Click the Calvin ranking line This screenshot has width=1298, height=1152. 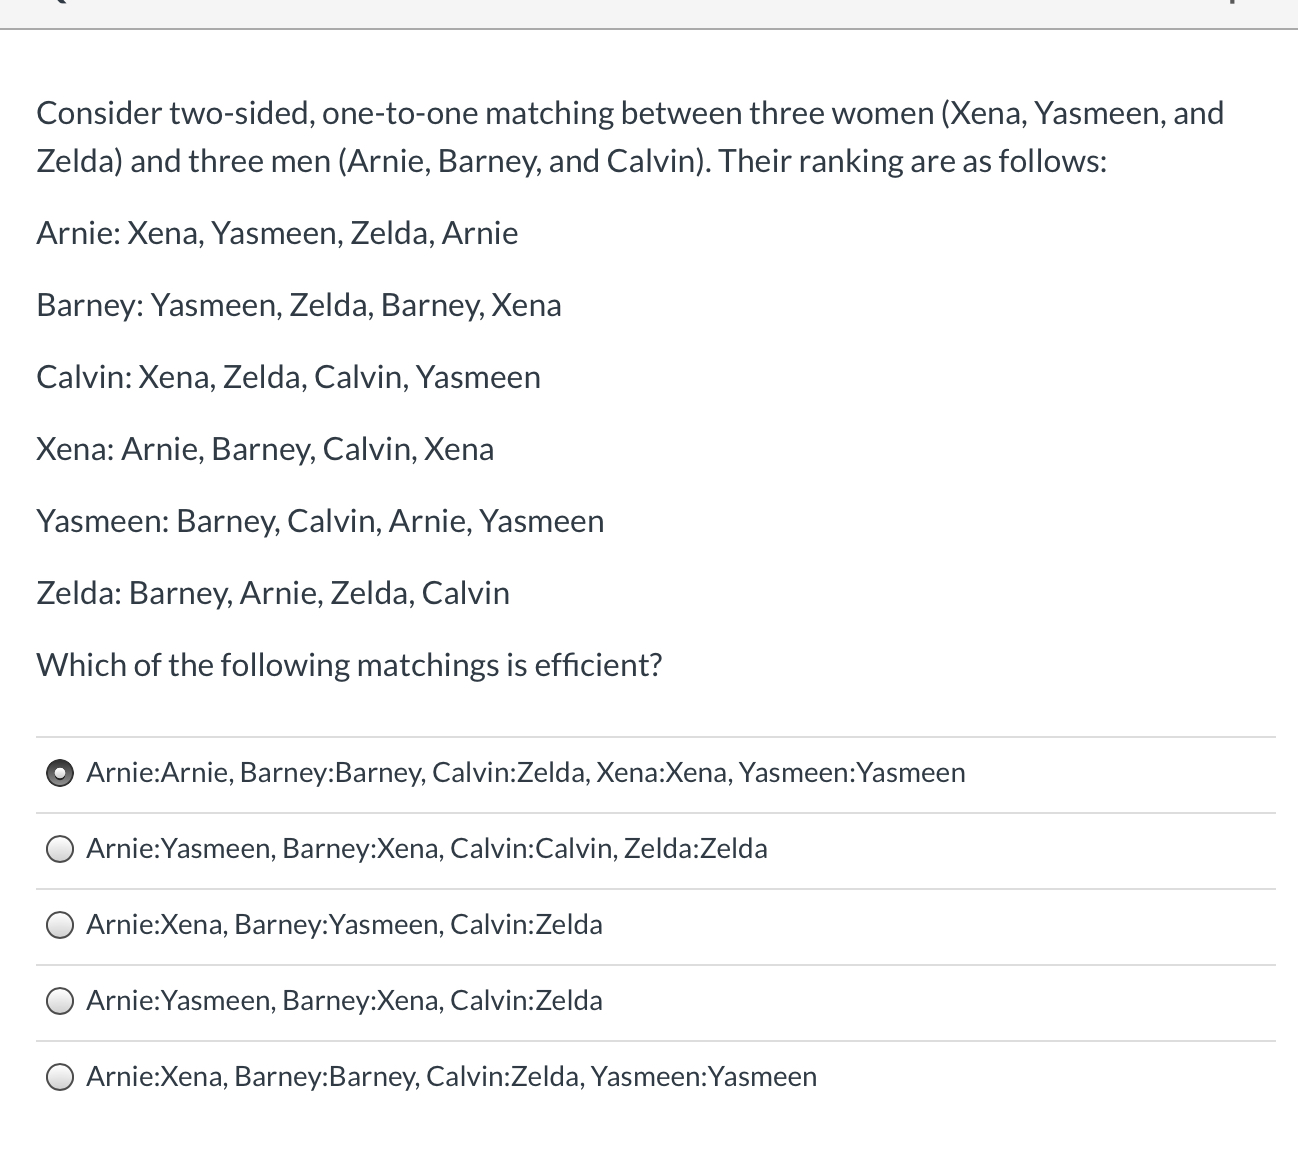pyautogui.click(x=288, y=377)
